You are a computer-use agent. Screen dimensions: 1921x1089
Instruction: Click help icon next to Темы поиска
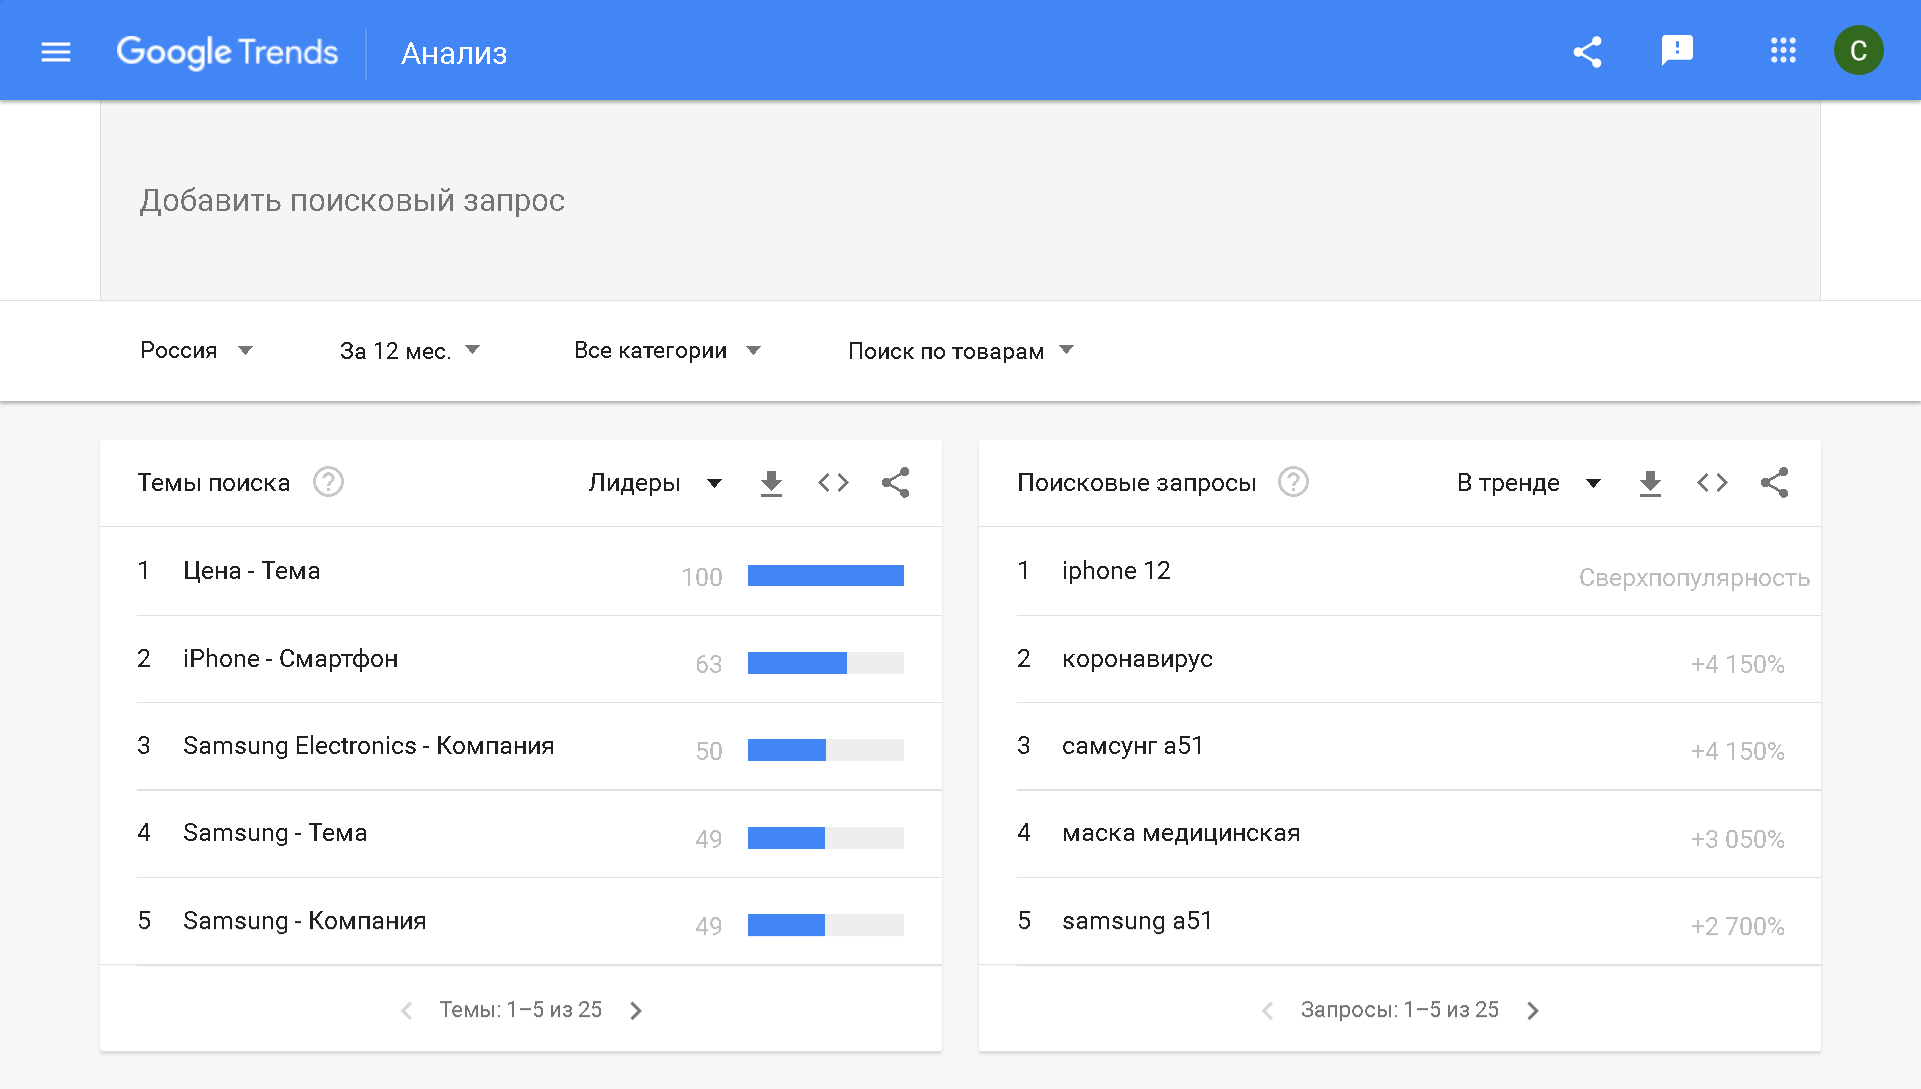pos(328,482)
